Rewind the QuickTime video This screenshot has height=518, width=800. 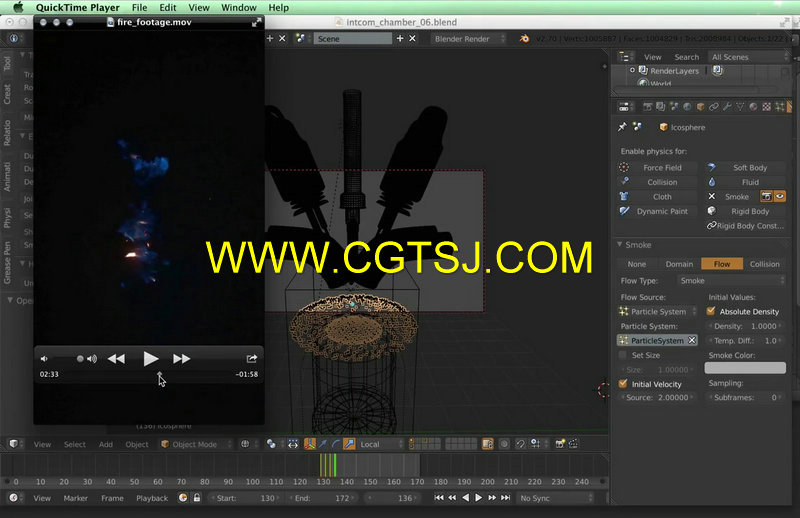click(116, 359)
